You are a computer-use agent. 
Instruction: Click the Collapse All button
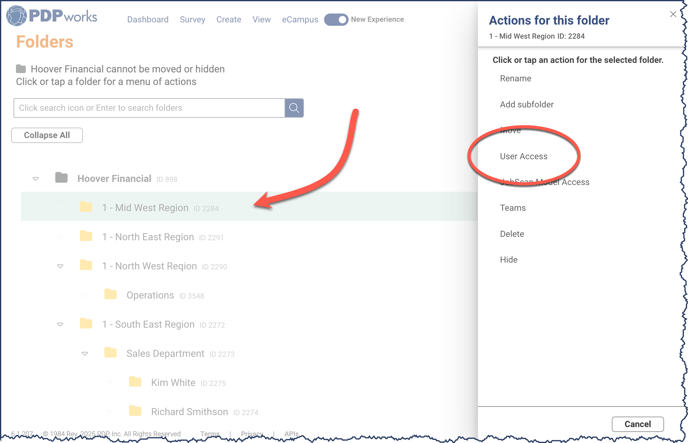click(47, 135)
